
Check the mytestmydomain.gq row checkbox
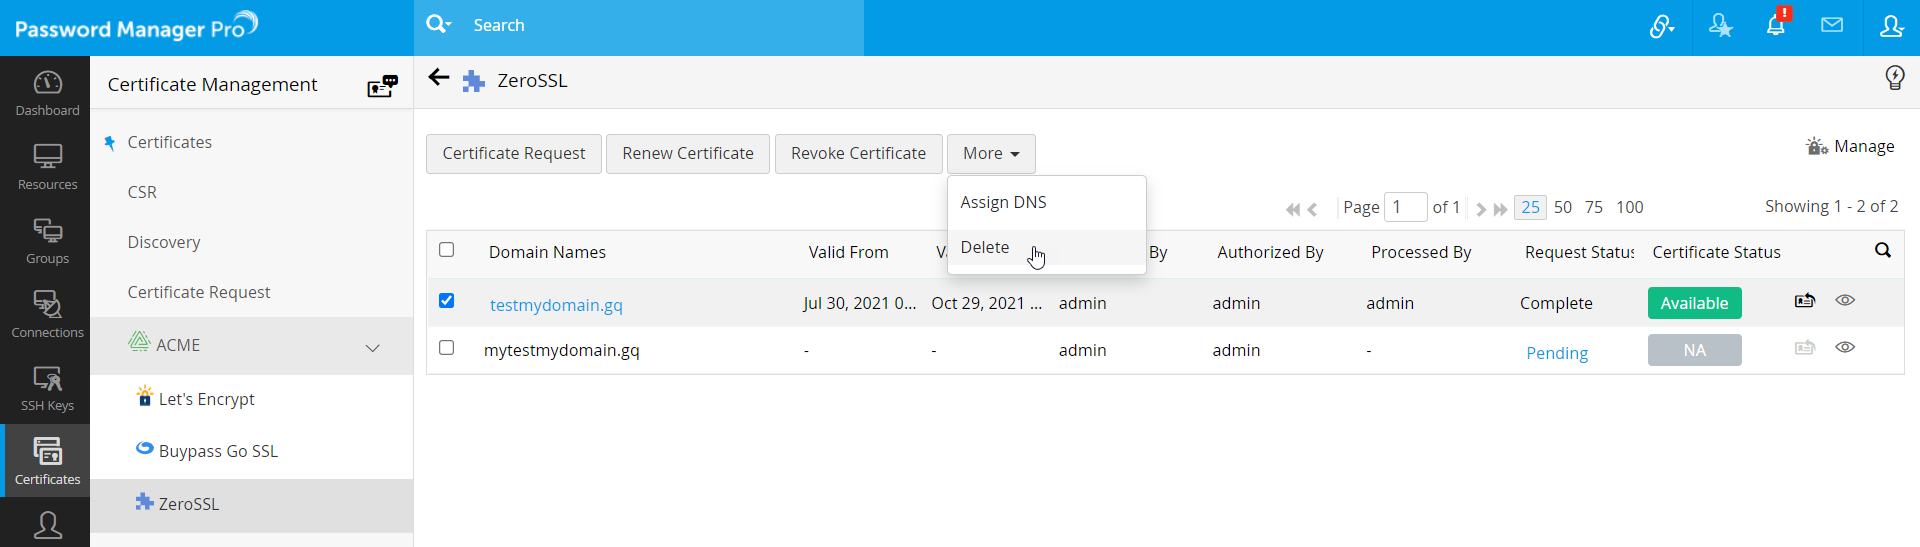(447, 348)
